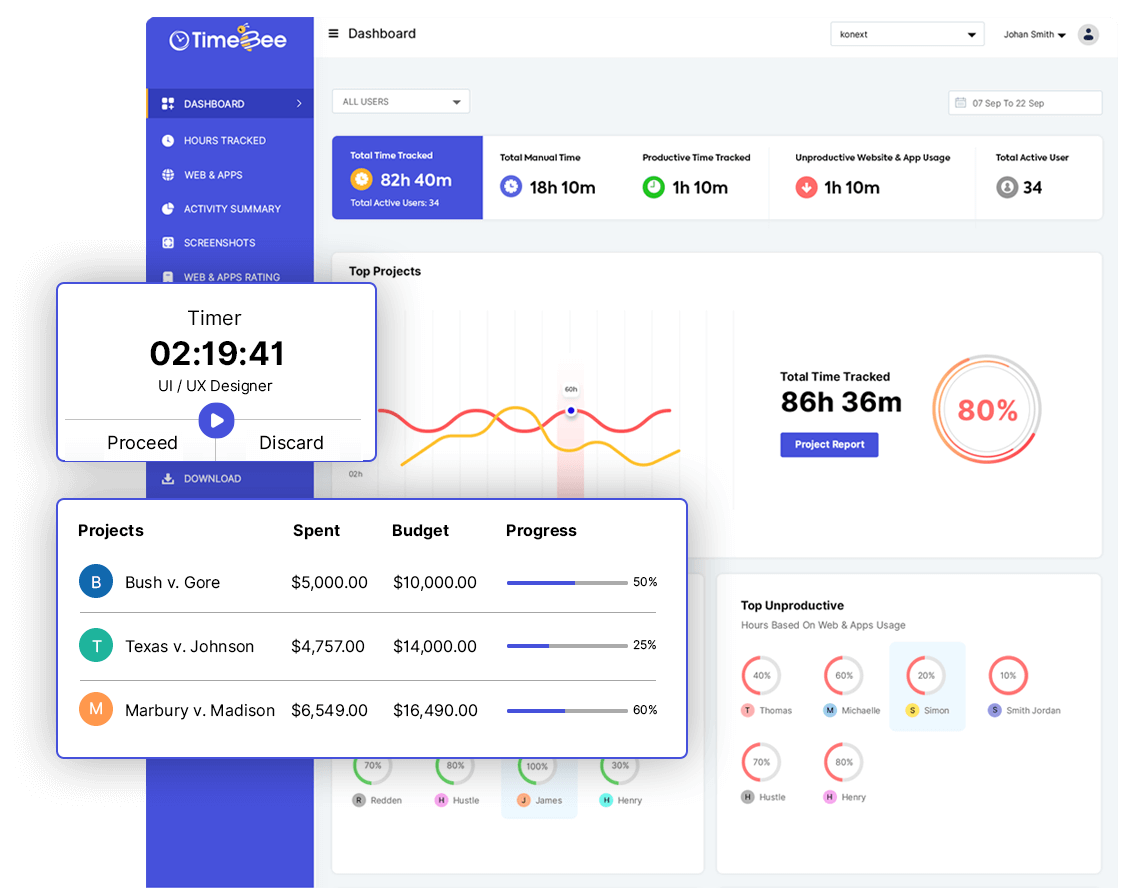Select Simon's highlighted unproductive card

tap(927, 685)
